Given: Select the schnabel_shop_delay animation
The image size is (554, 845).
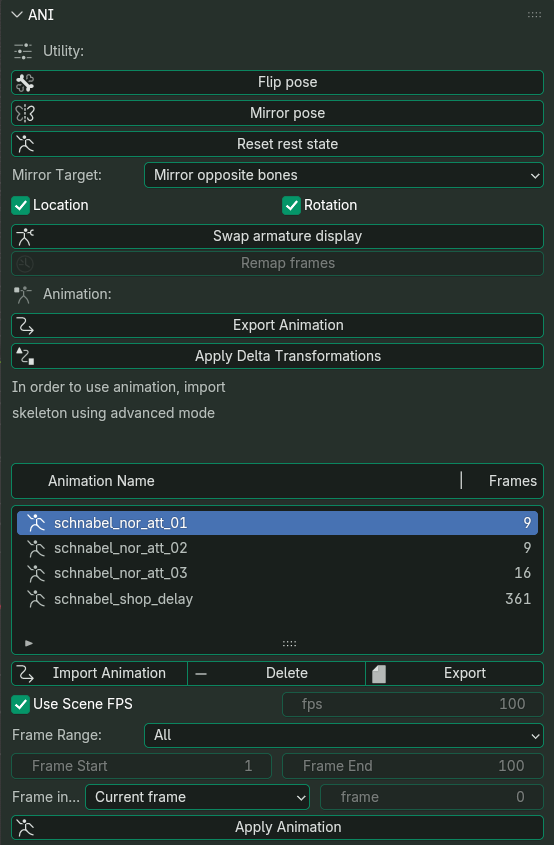Looking at the screenshot, I should tap(278, 599).
